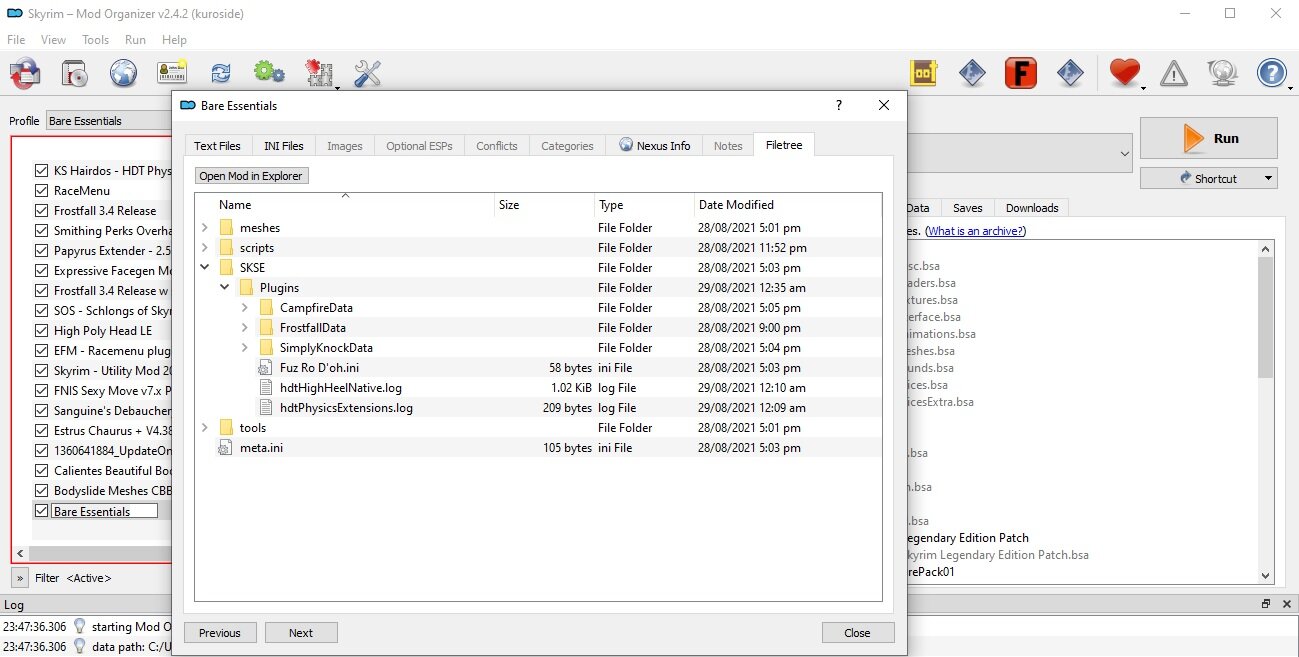The image size is (1299, 657).
Task: Click the dialog Close button
Action: tap(857, 632)
